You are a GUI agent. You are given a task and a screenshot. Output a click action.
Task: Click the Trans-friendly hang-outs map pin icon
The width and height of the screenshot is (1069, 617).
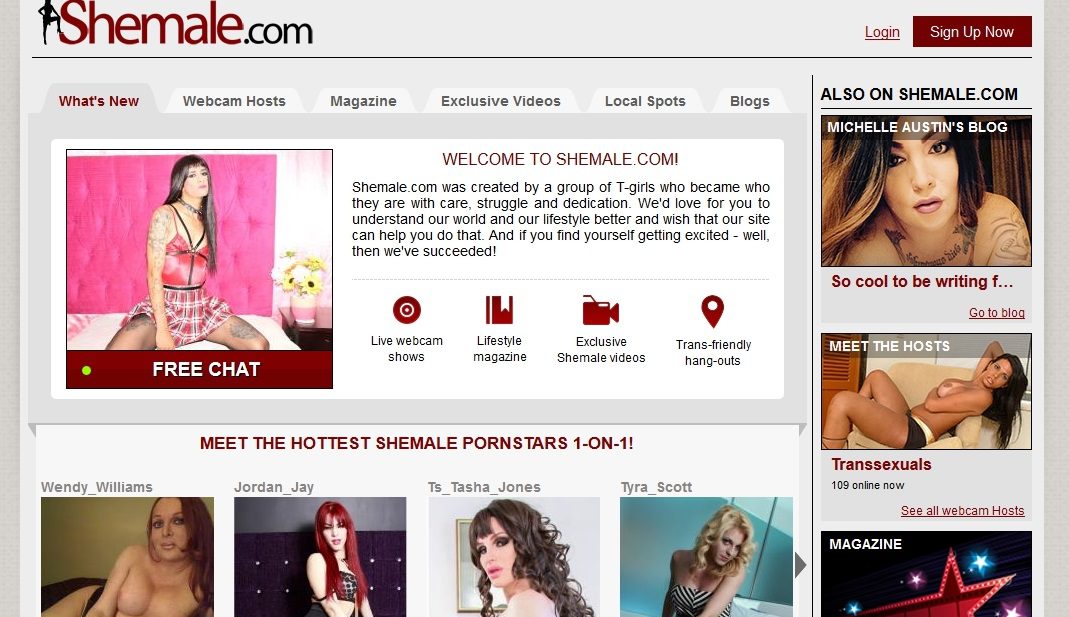[x=712, y=311]
